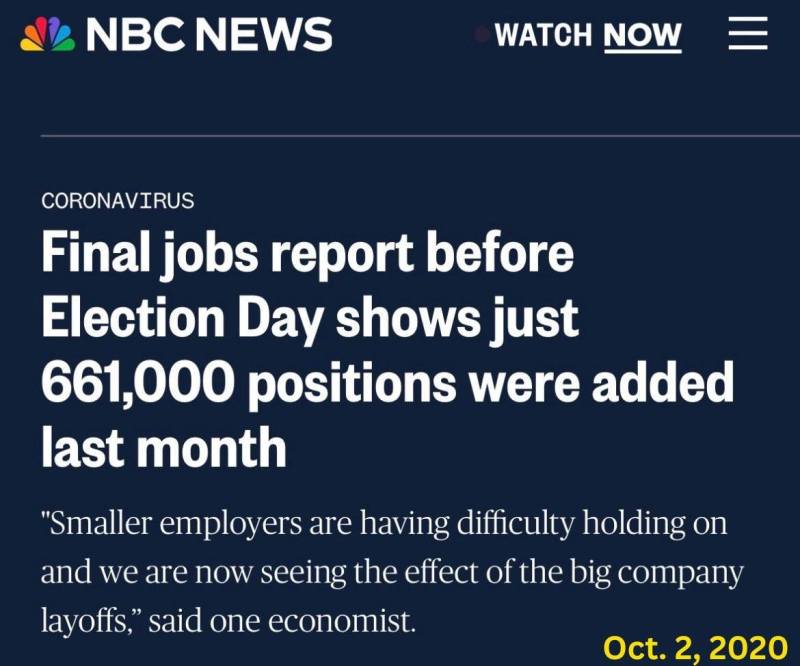
Task: Click the live indicator dot beside WATCH
Action: tap(481, 34)
